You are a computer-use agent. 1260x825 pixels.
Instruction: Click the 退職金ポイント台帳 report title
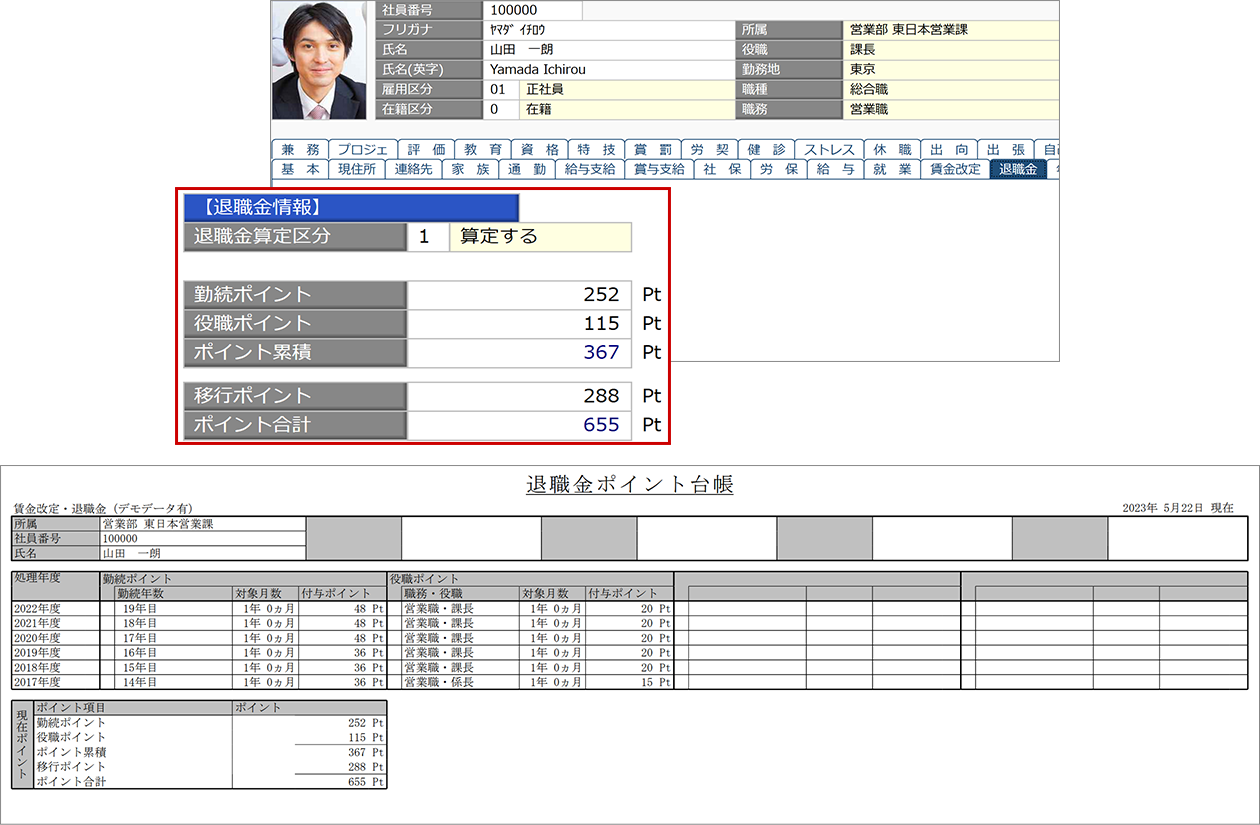(x=630, y=485)
